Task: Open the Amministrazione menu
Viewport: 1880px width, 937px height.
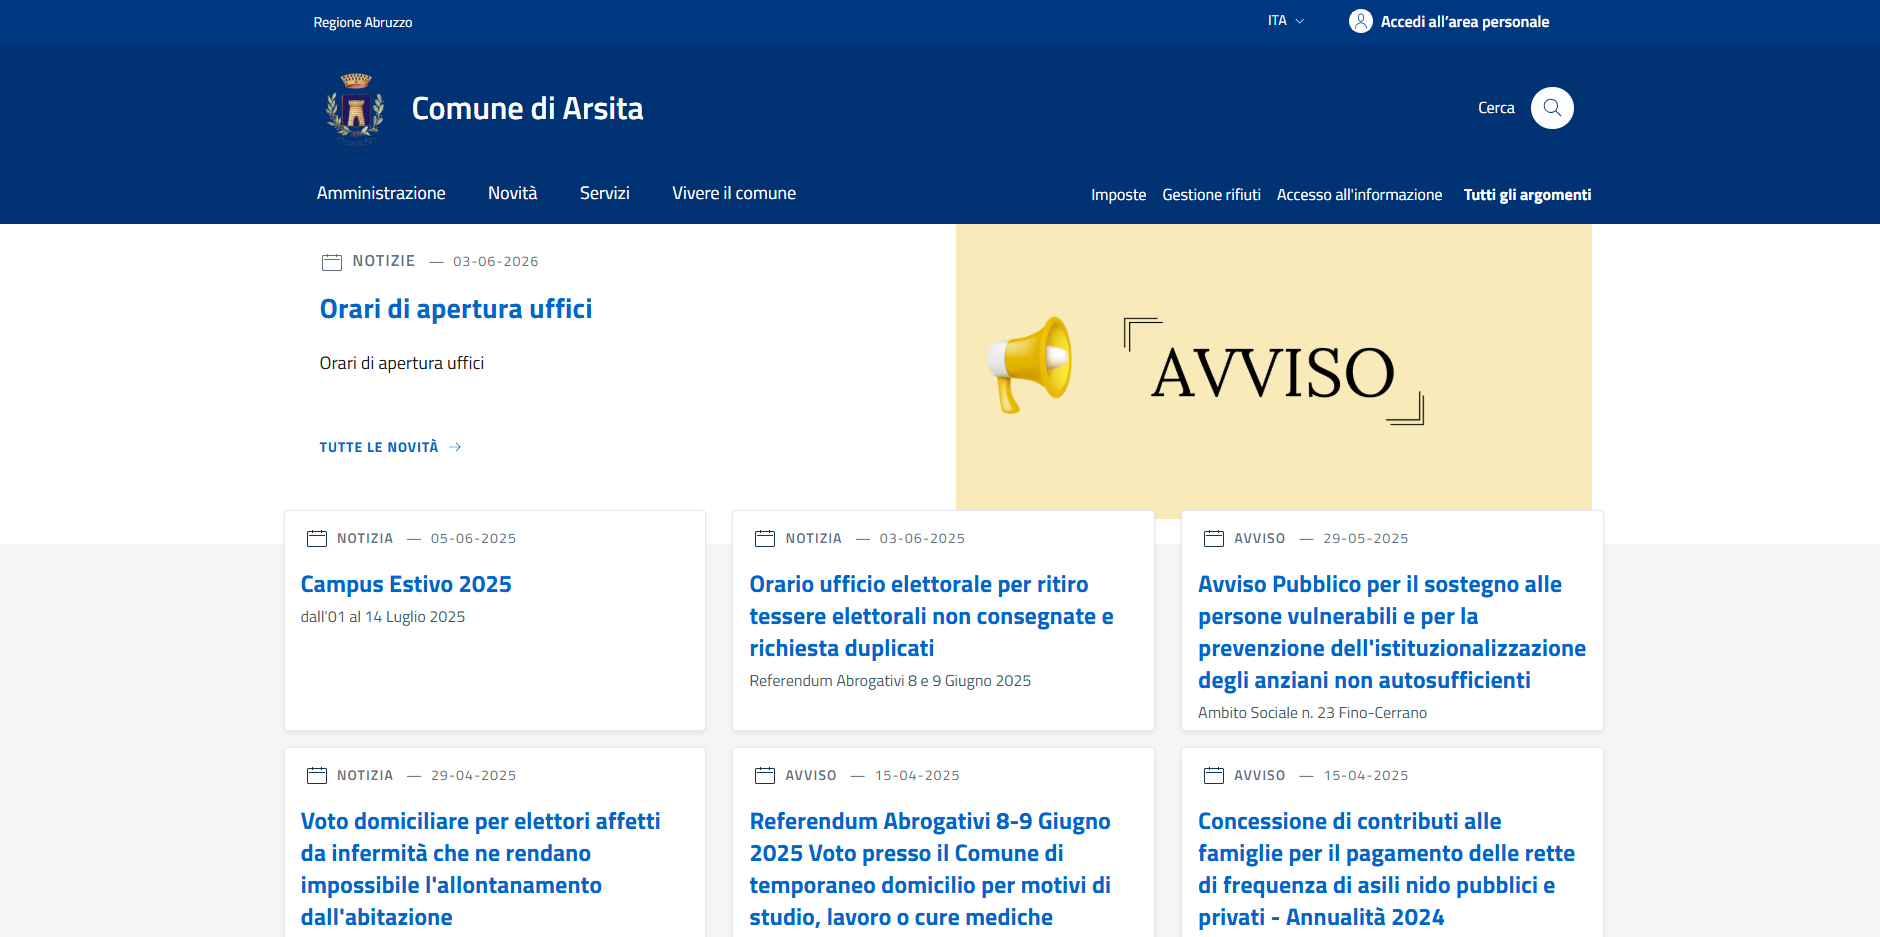Action: 381,193
